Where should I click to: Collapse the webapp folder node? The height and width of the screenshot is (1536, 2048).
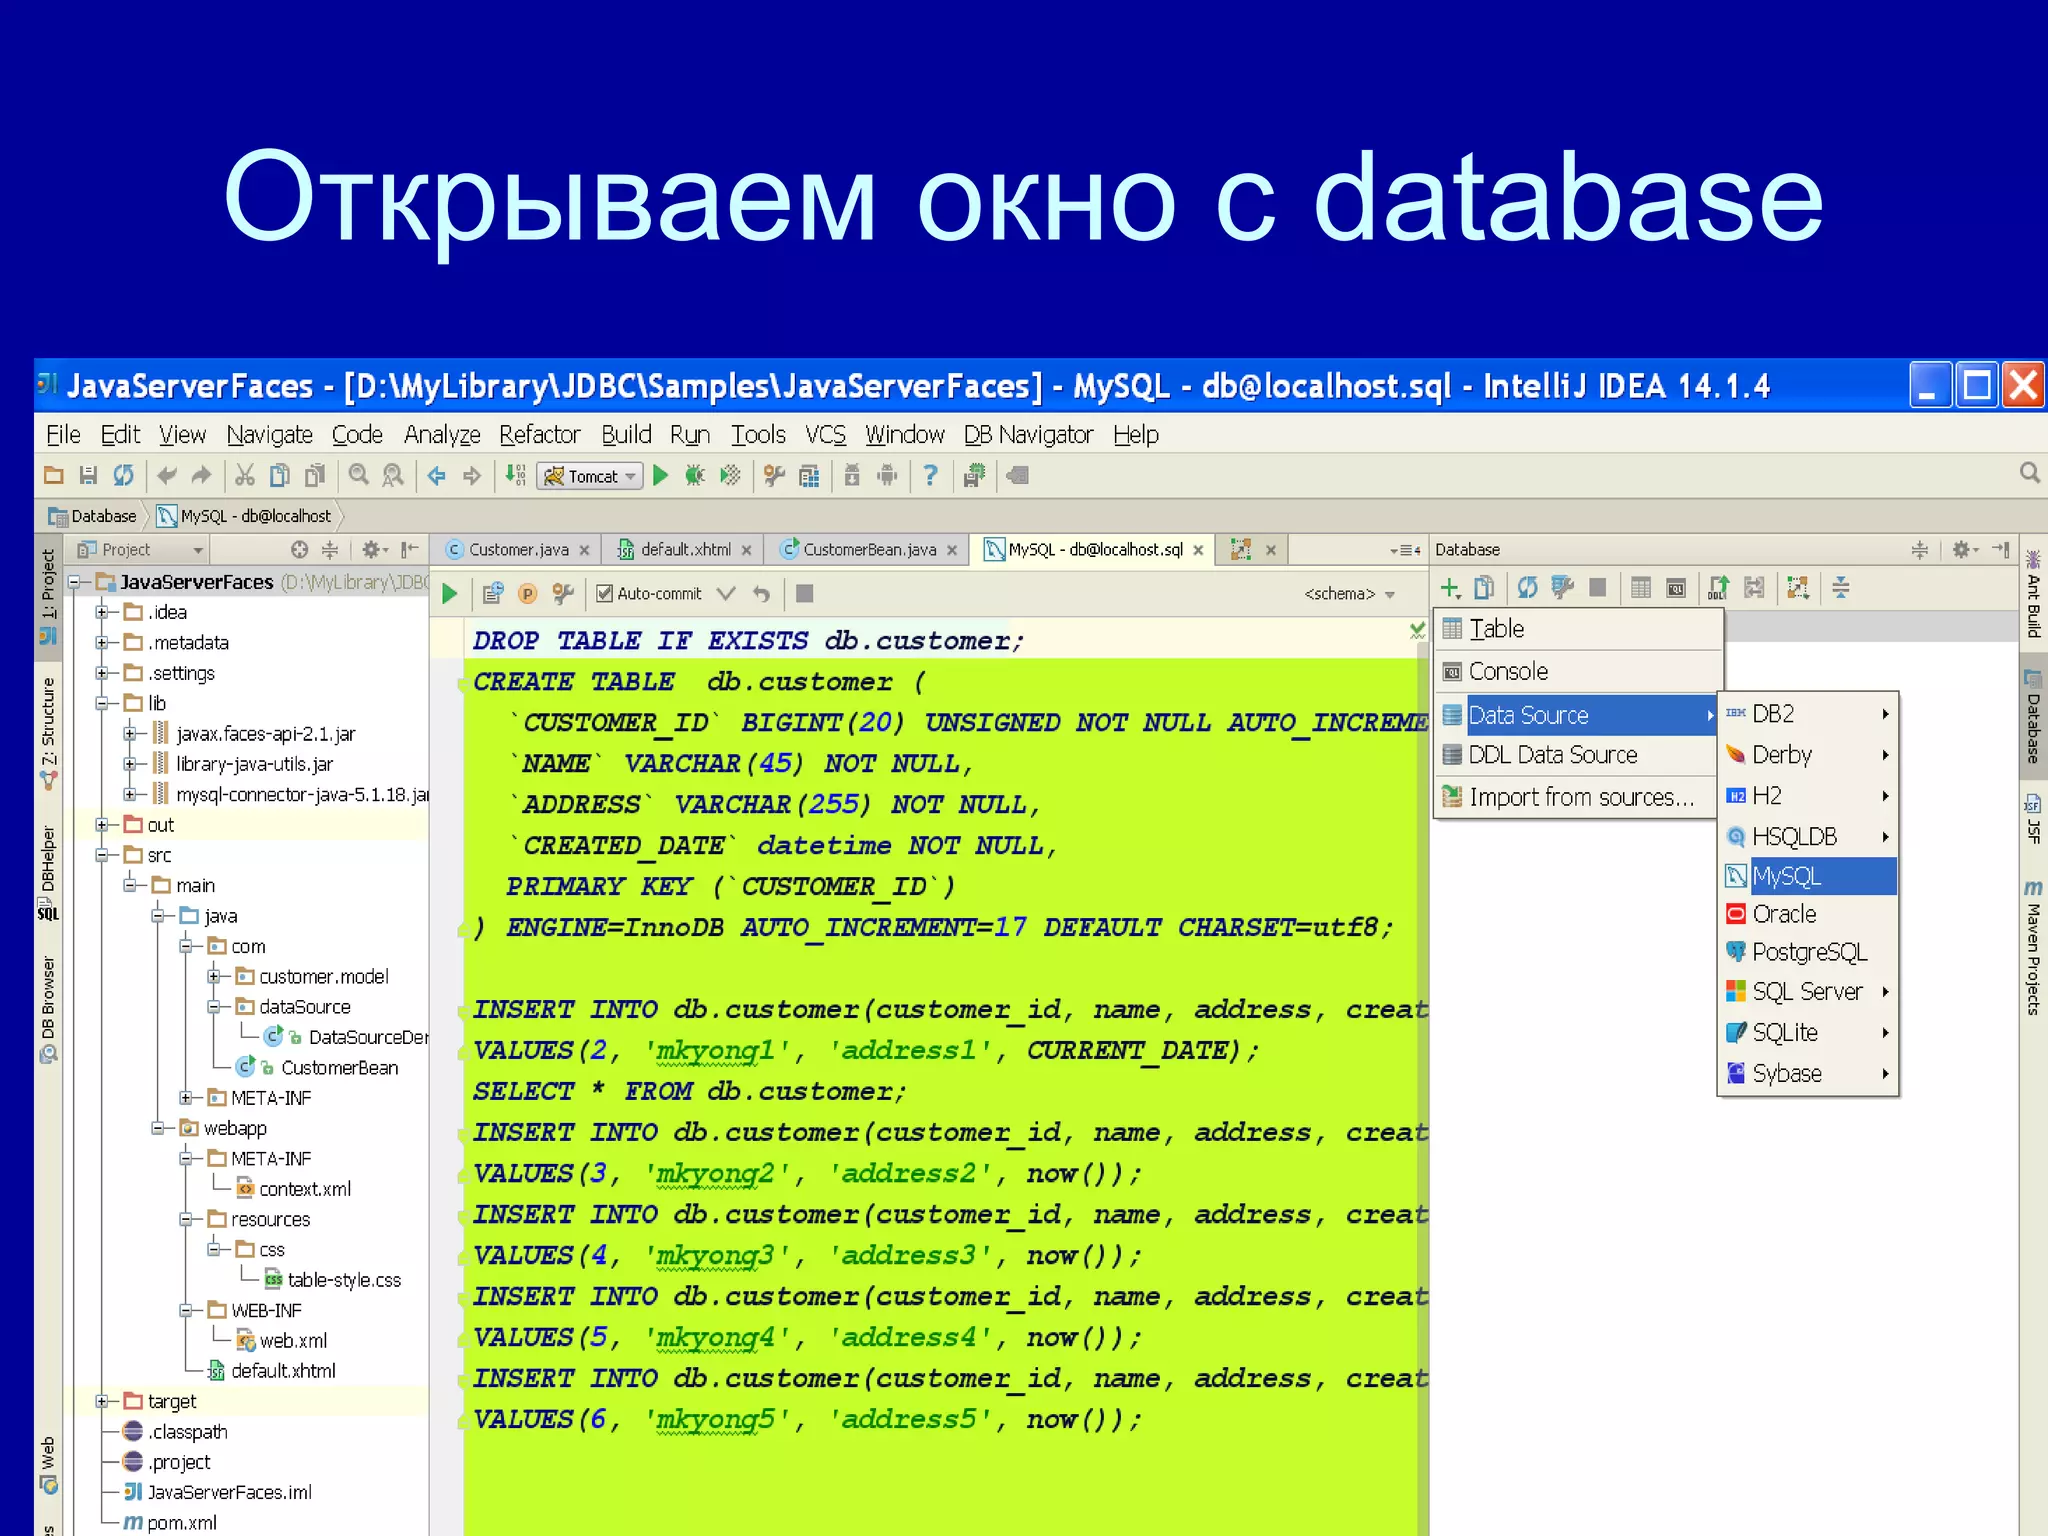click(158, 1128)
